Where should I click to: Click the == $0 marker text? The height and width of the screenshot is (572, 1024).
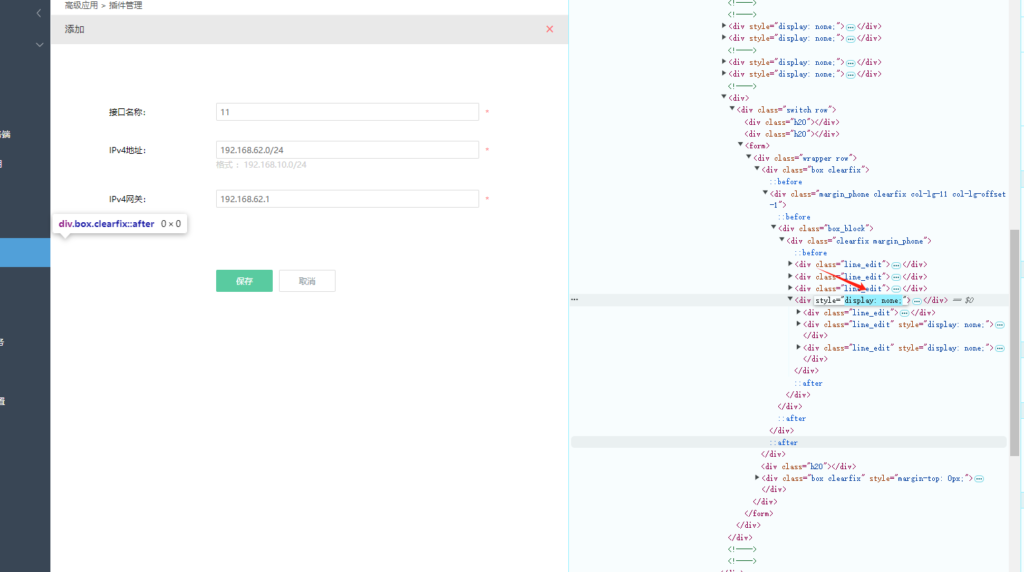pos(963,300)
